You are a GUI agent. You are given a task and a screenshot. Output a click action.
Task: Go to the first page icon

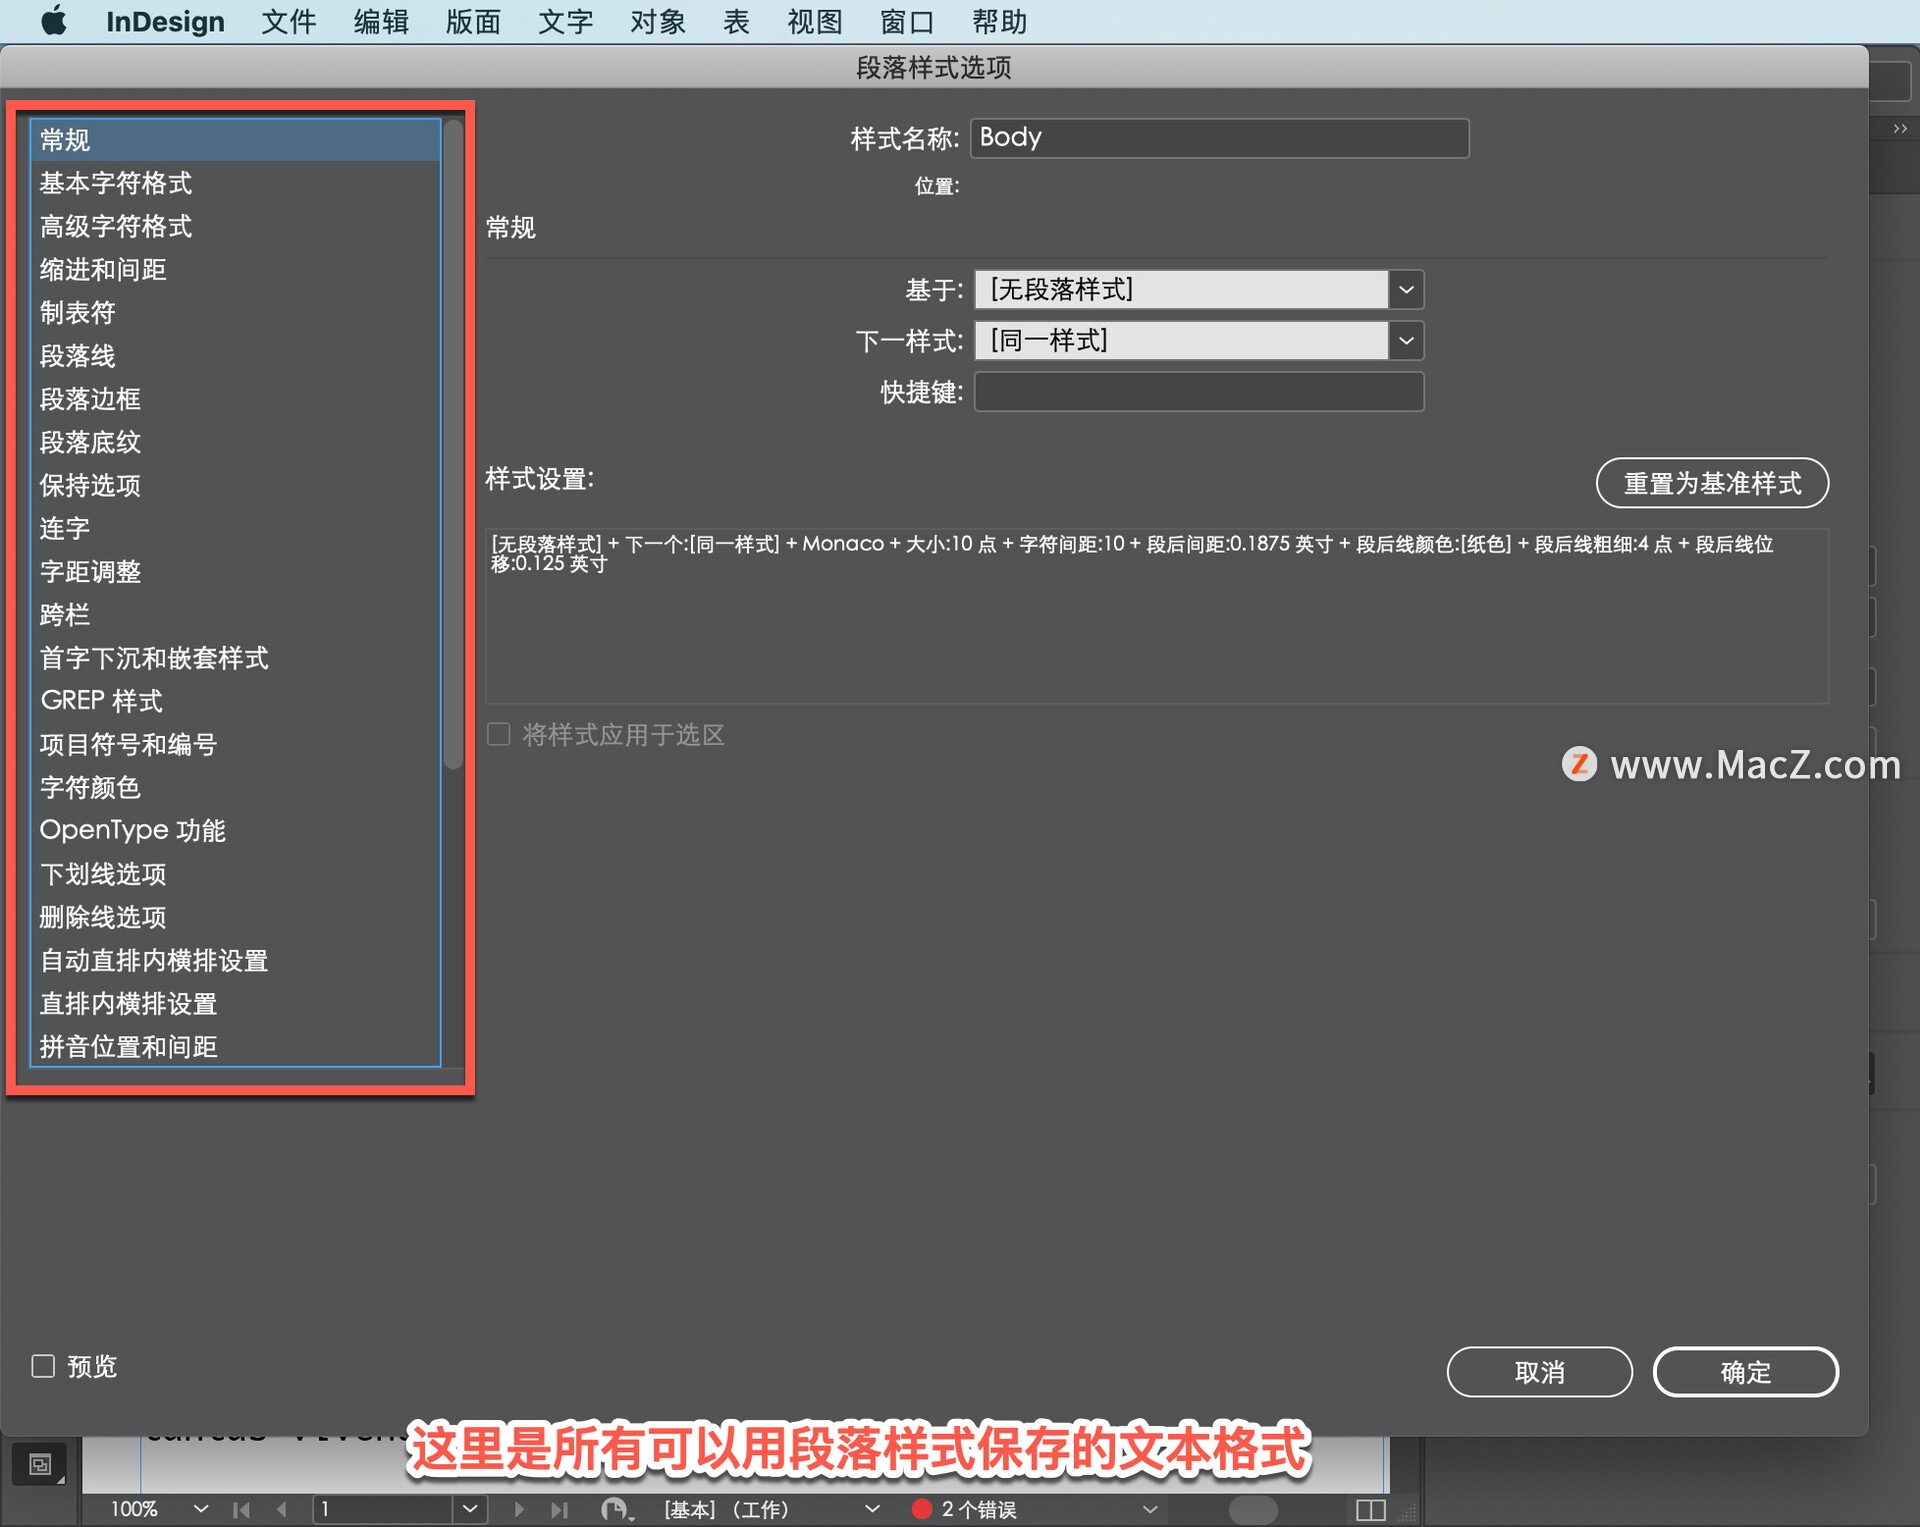(242, 1509)
